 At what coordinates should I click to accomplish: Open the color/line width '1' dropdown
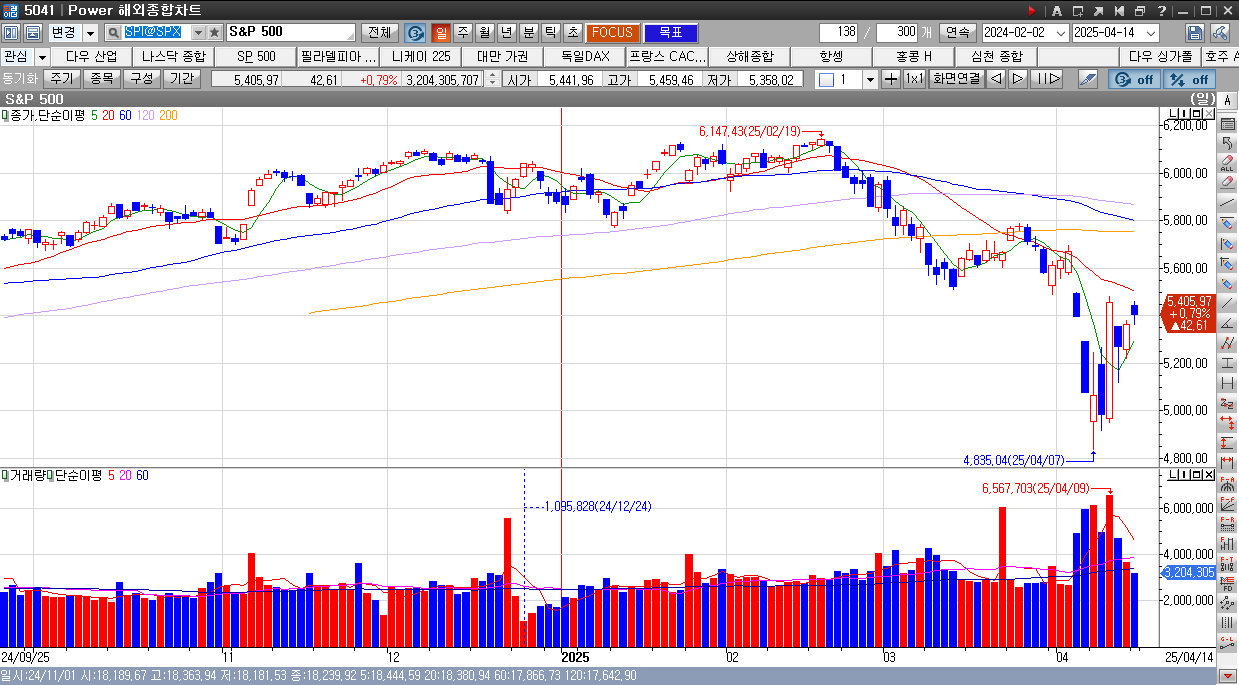point(869,79)
